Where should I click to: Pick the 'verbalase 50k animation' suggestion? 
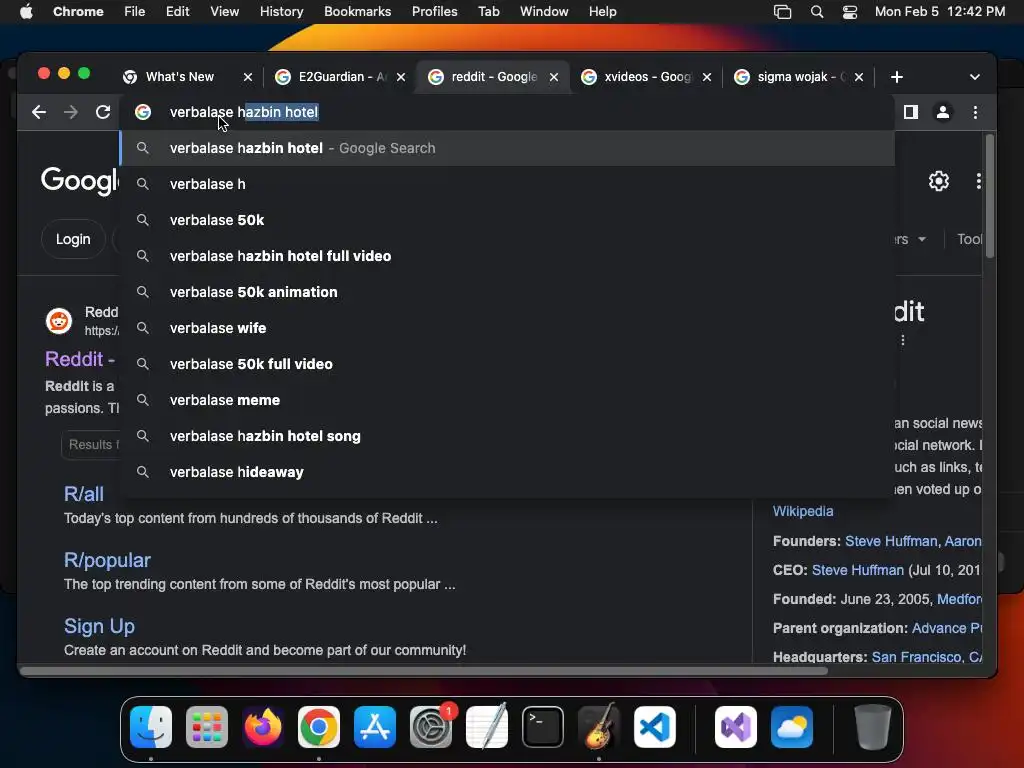coord(507,292)
